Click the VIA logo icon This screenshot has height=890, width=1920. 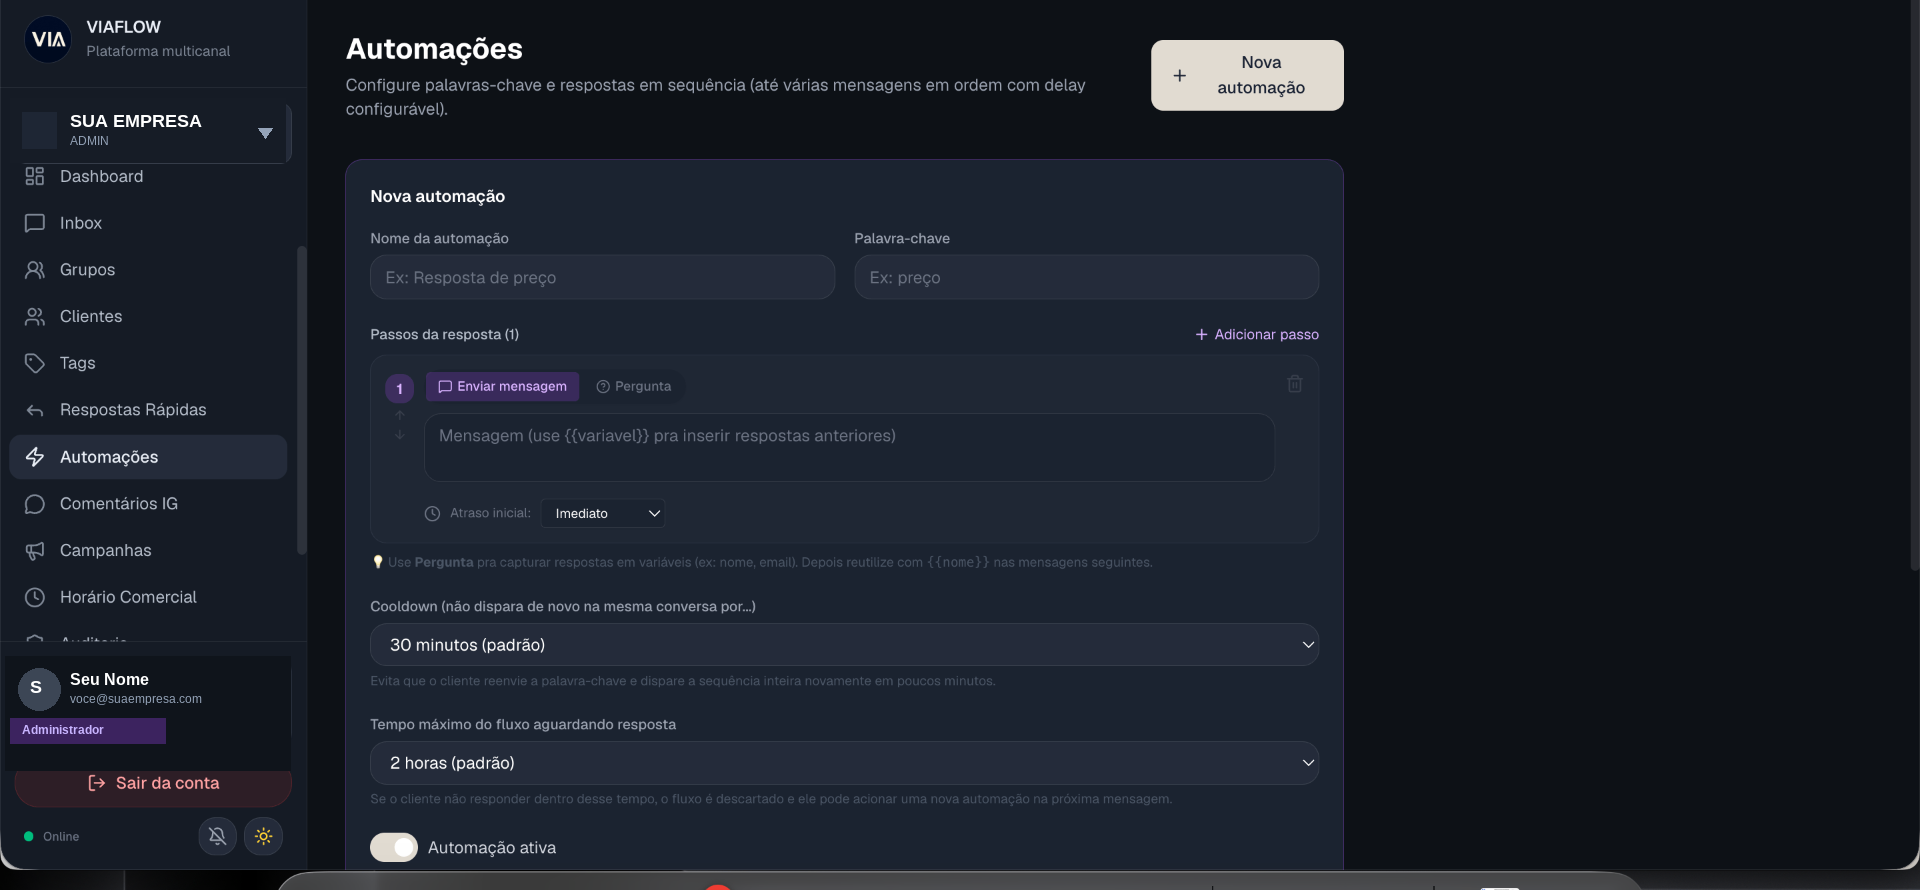coord(48,39)
